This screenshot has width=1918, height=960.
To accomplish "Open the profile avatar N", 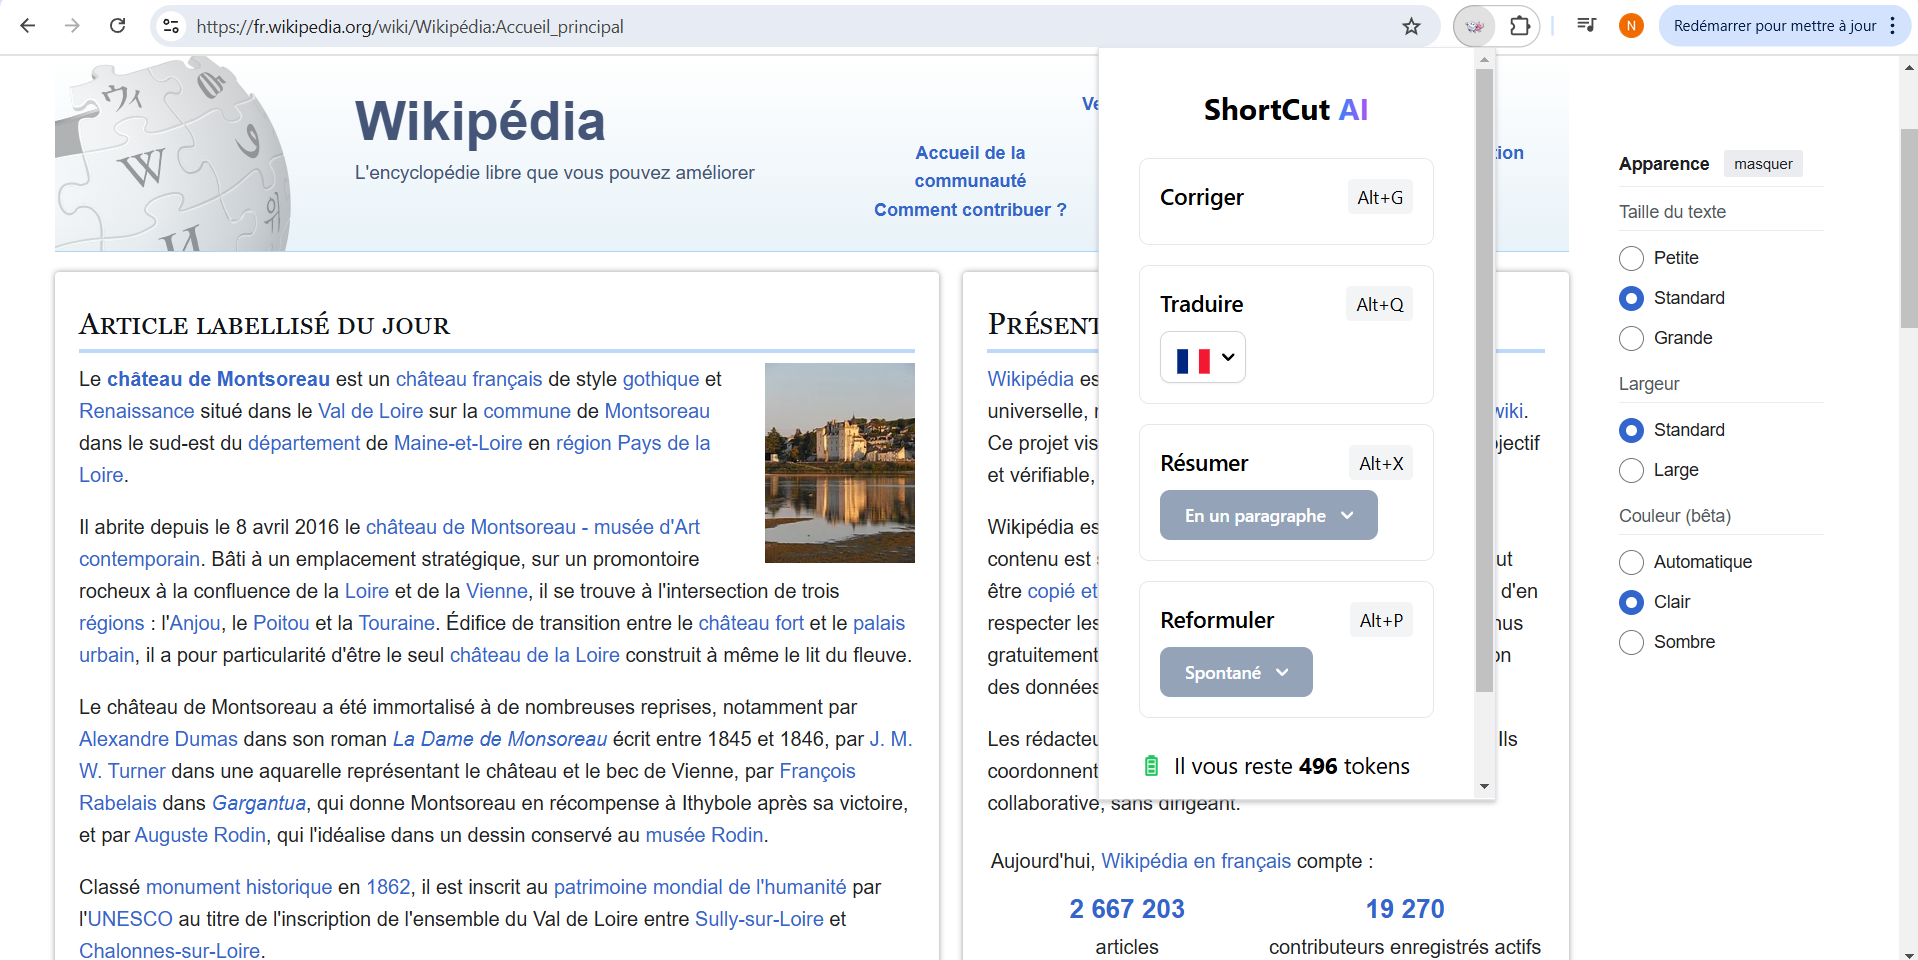I will tap(1631, 26).
